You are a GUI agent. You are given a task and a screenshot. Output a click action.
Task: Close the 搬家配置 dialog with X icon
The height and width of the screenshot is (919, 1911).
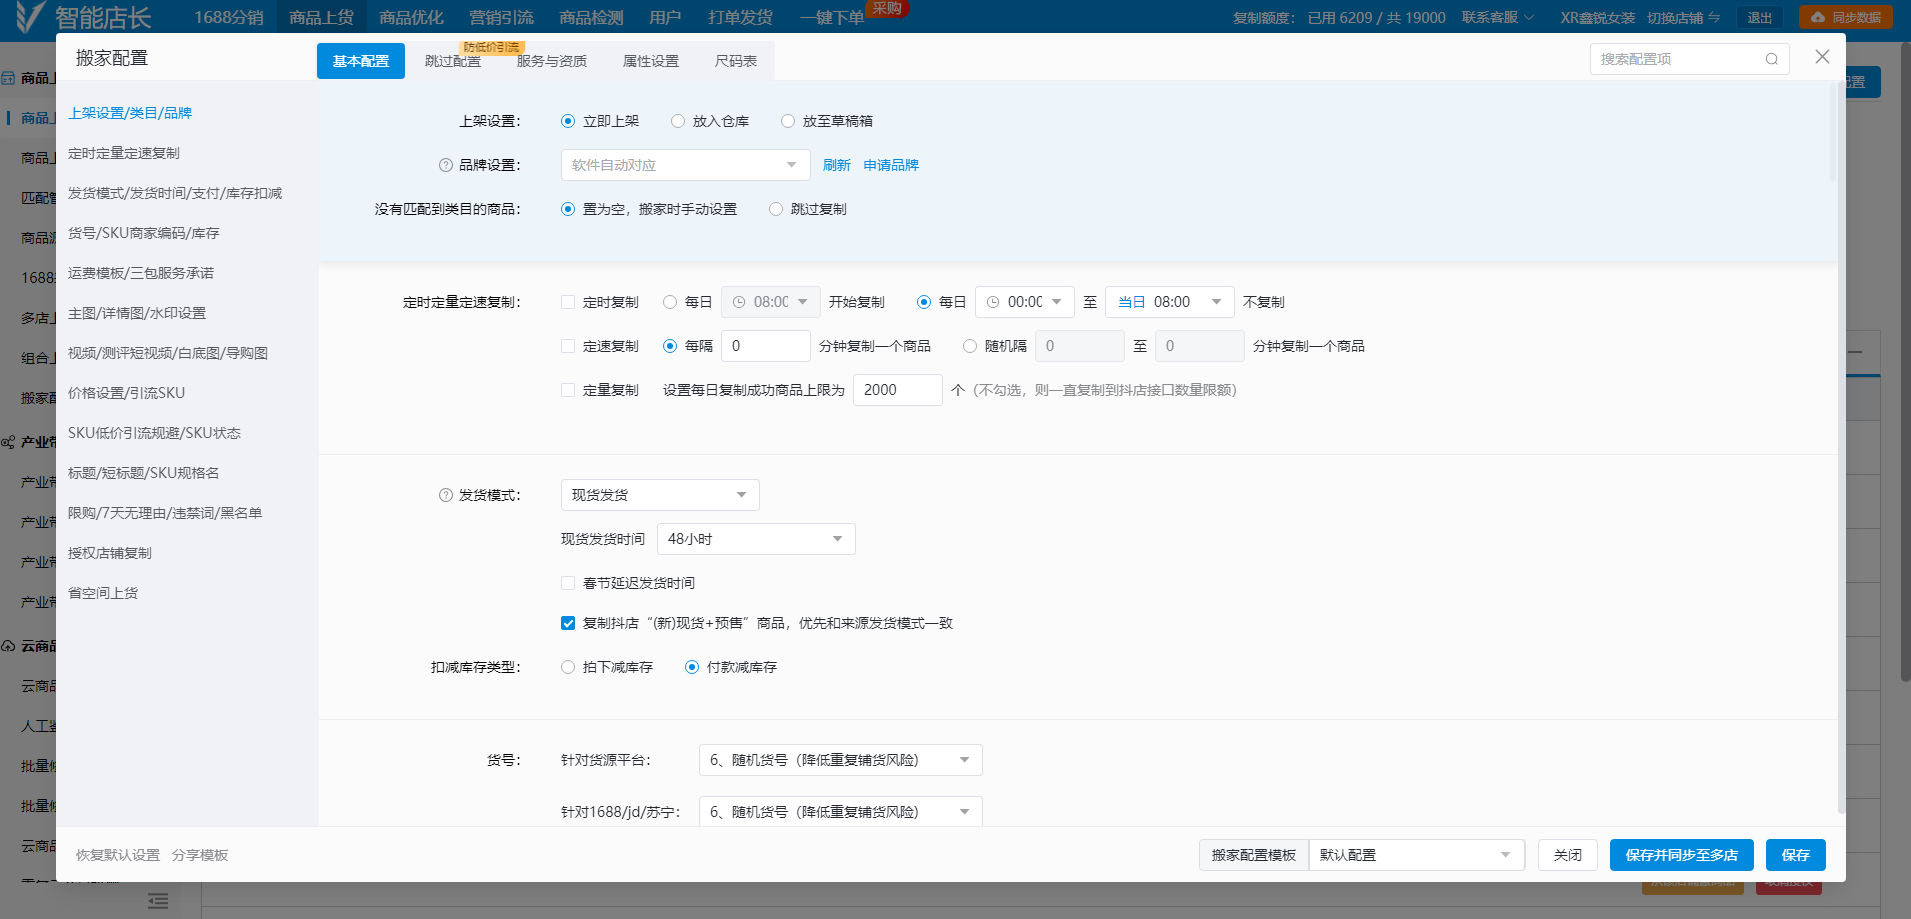(1822, 57)
